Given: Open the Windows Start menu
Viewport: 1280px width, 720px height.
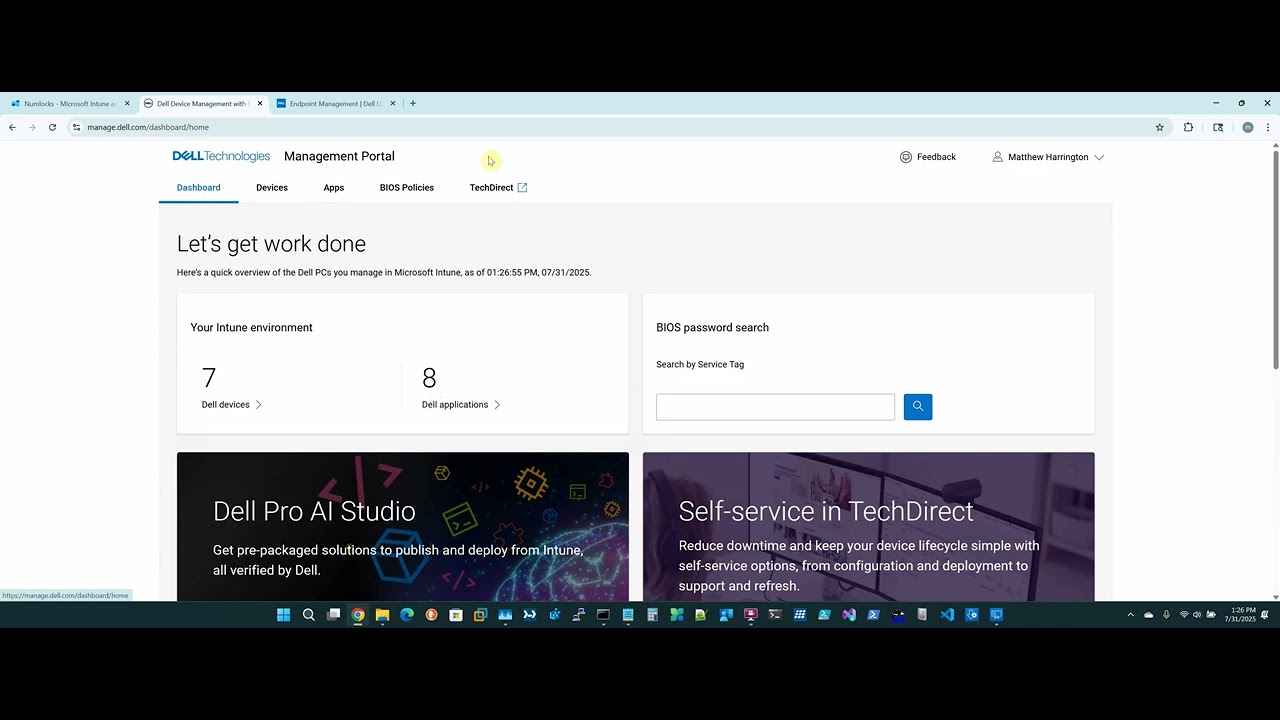Looking at the screenshot, I should [x=283, y=615].
